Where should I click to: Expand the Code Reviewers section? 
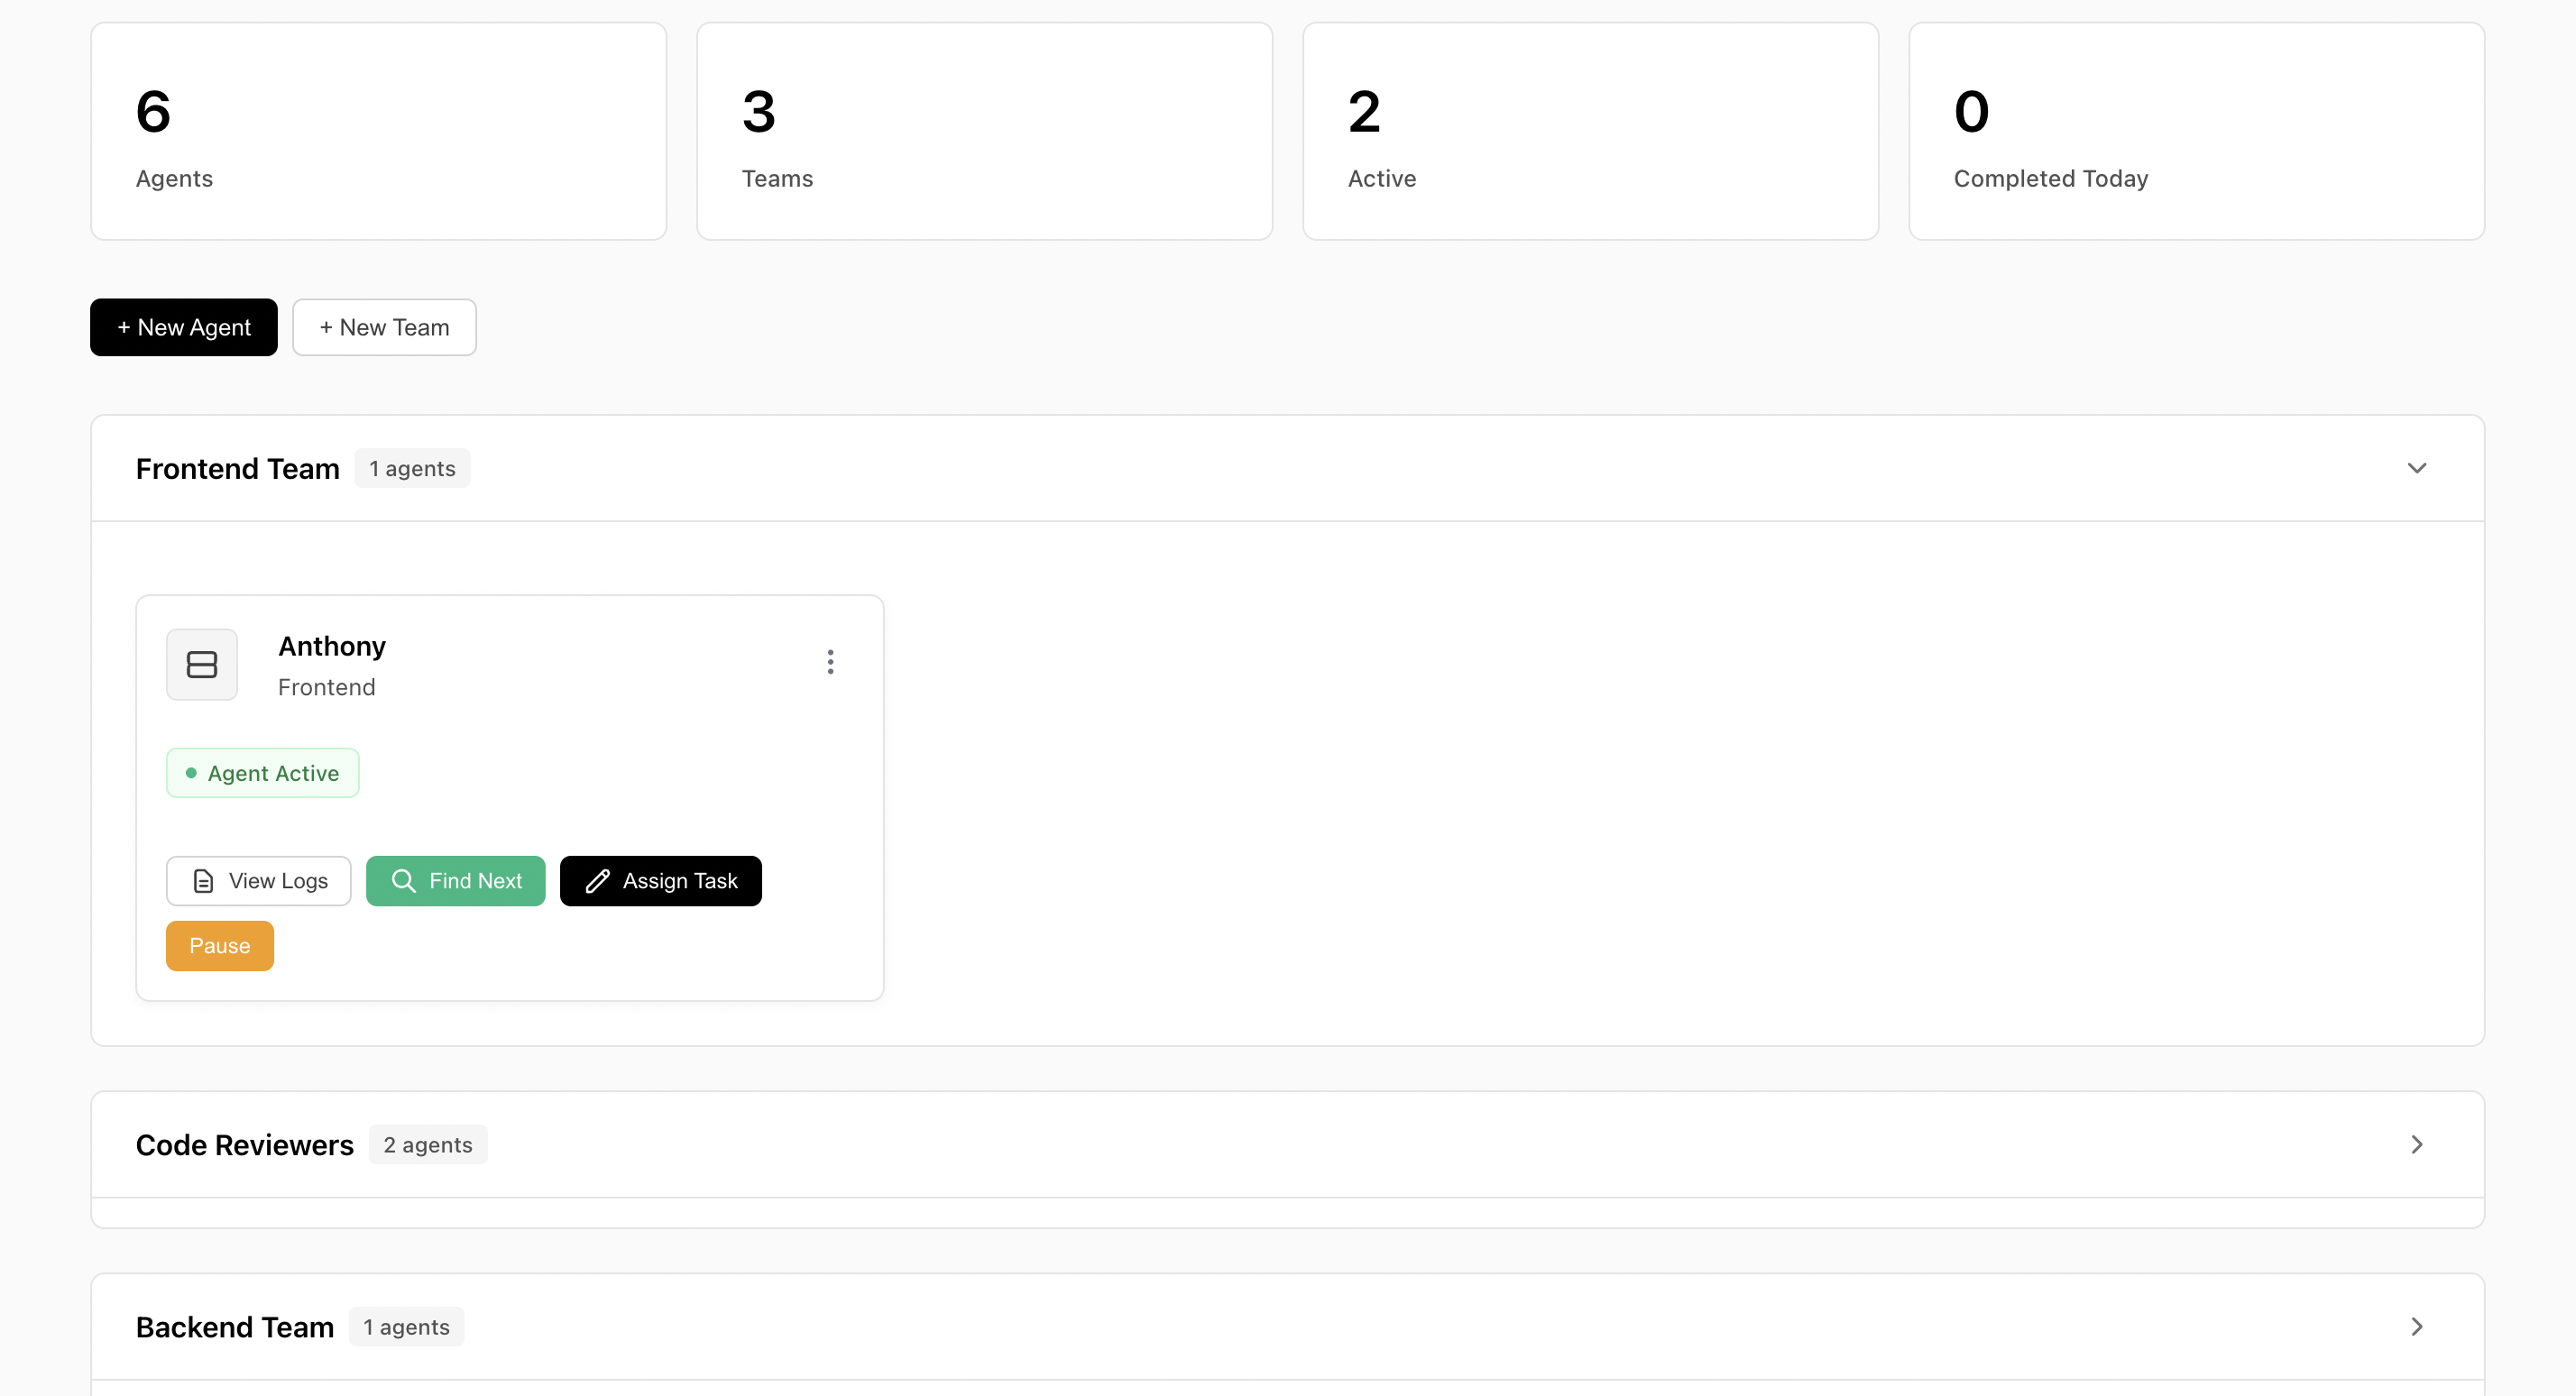click(2416, 1144)
